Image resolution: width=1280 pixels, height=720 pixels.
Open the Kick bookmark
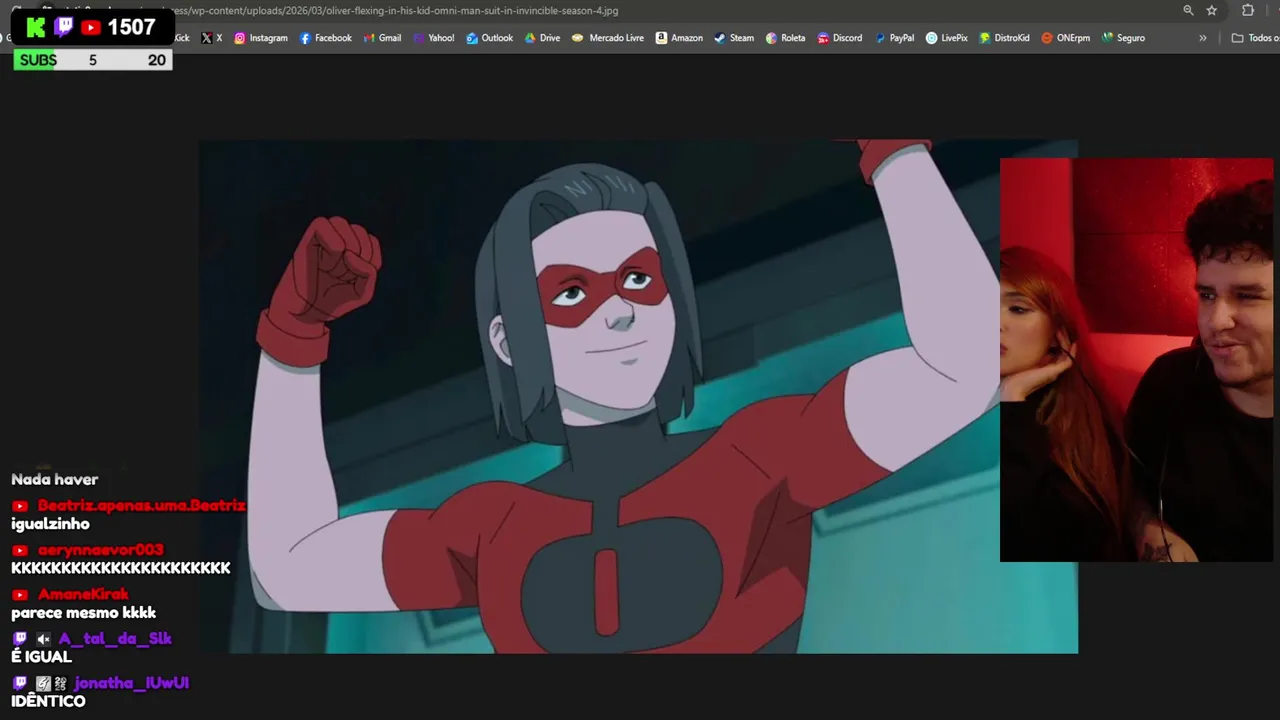click(182, 38)
